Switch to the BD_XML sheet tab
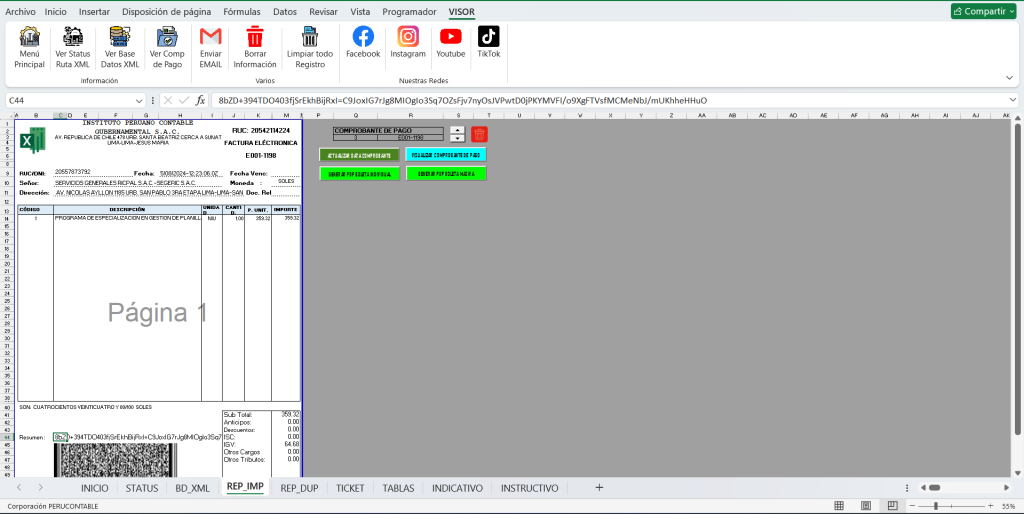 point(193,488)
